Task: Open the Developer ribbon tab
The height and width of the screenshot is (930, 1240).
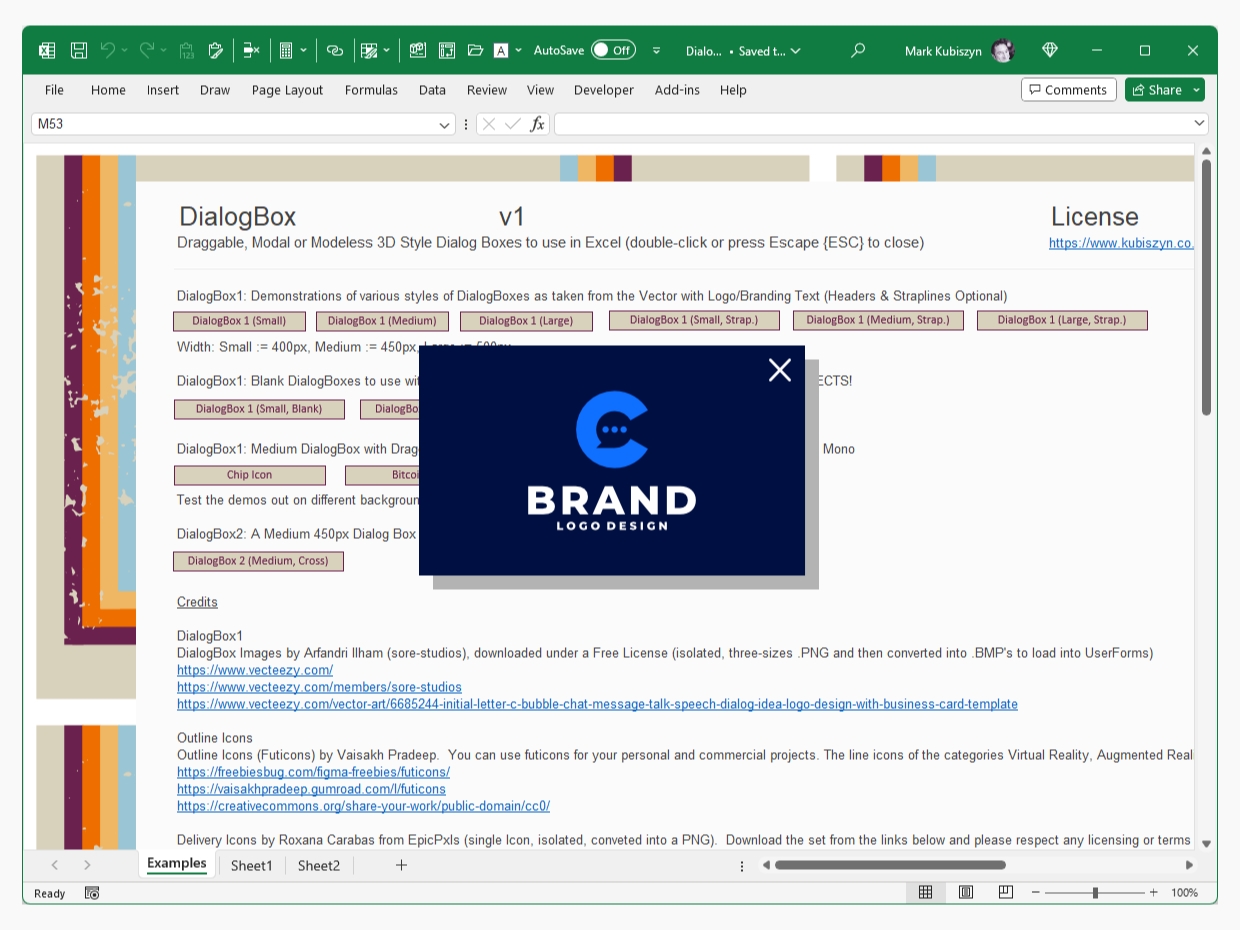Action: tap(603, 90)
